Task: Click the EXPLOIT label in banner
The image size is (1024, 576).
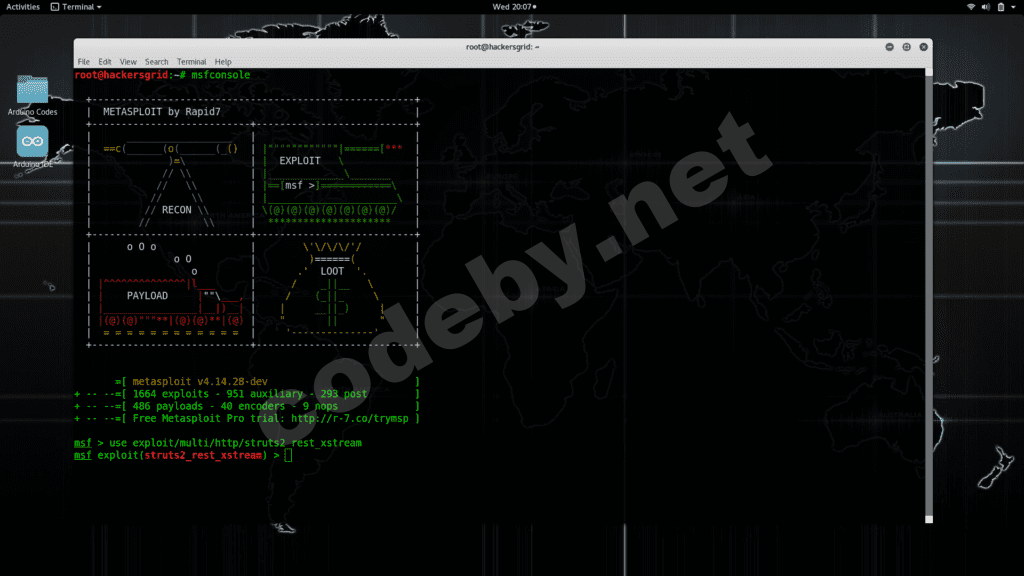Action: pyautogui.click(x=300, y=161)
